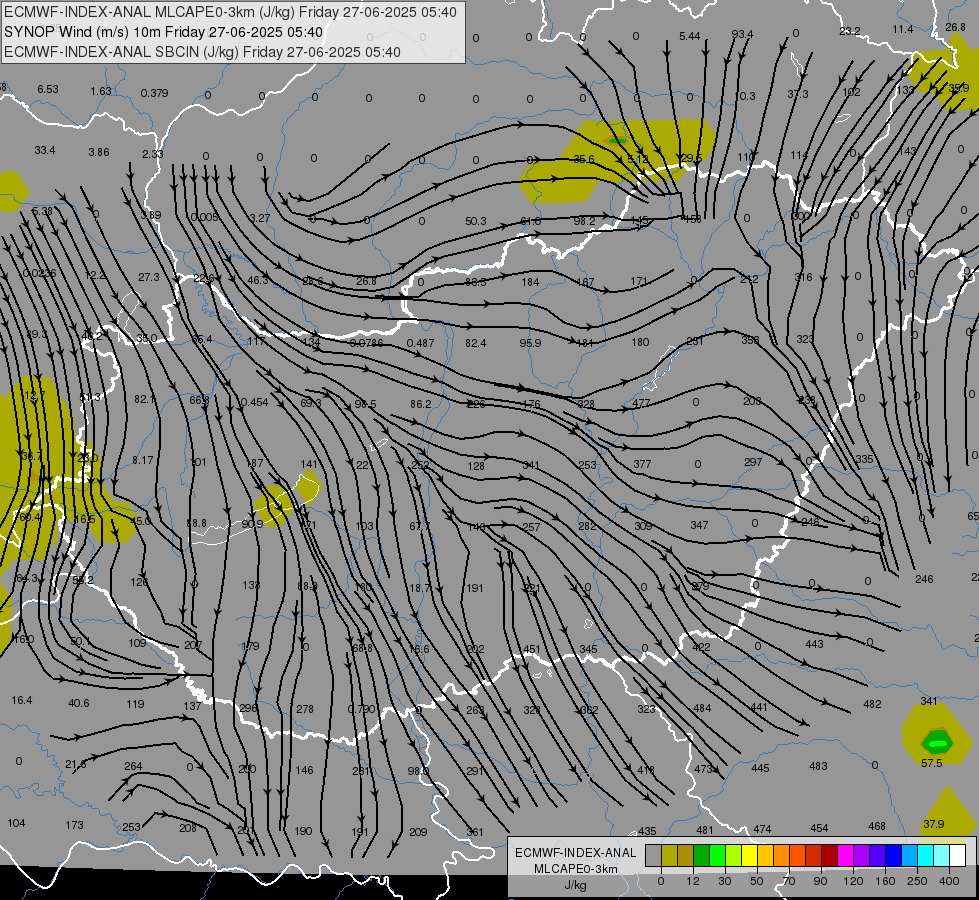
Task: Click the map value '95.9'
Action: pos(530,343)
